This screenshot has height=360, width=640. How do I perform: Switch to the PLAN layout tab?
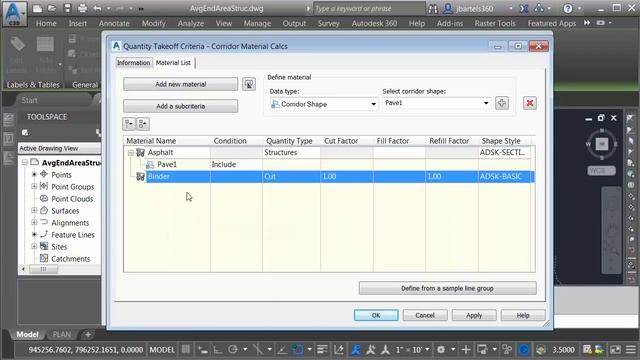point(62,334)
